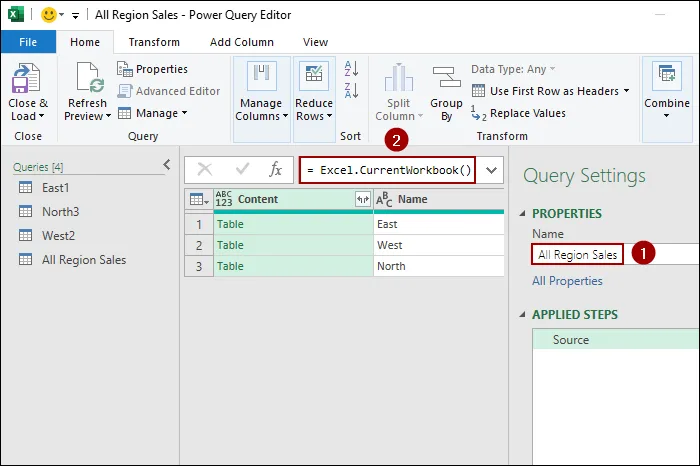
Task: Click the Content column header
Action: point(293,200)
